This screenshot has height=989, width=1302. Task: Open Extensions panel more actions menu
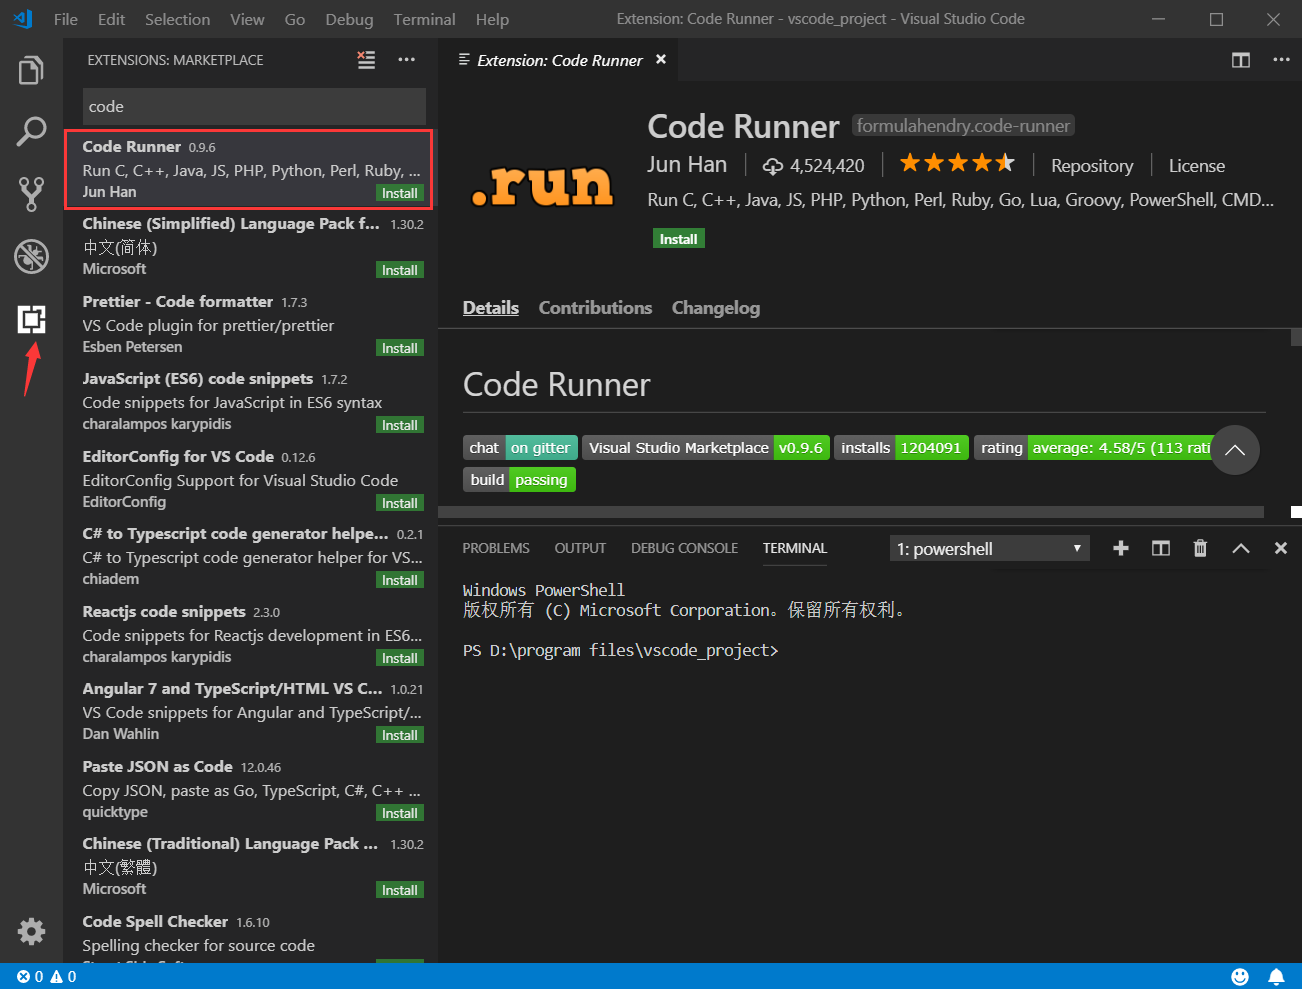coord(406,60)
